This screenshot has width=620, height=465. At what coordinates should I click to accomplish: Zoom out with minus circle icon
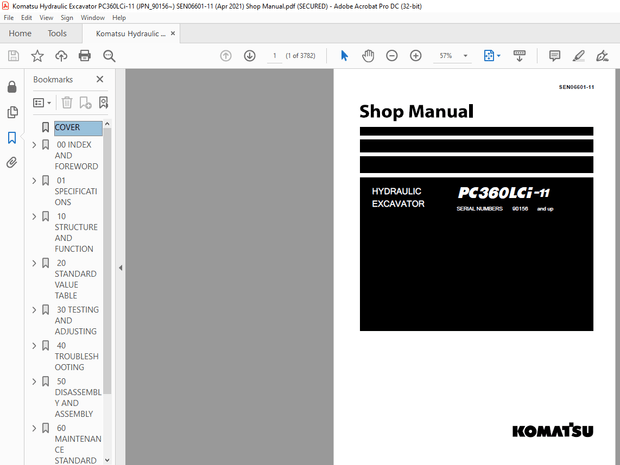click(391, 56)
